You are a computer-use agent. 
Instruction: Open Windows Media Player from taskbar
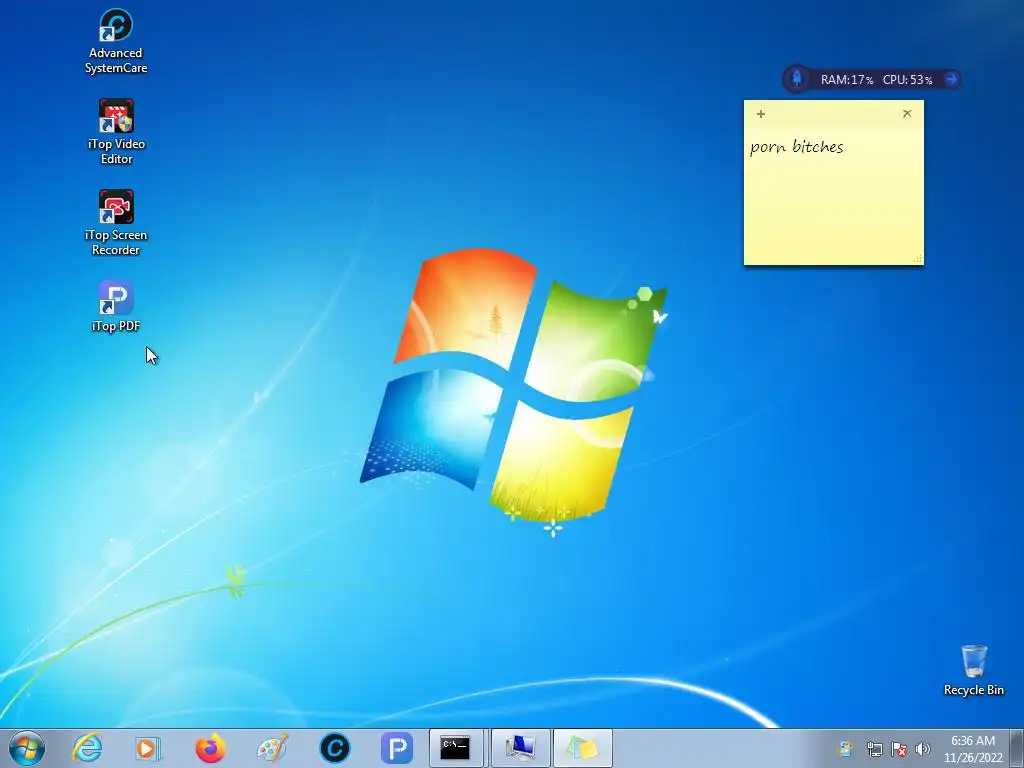tap(148, 748)
